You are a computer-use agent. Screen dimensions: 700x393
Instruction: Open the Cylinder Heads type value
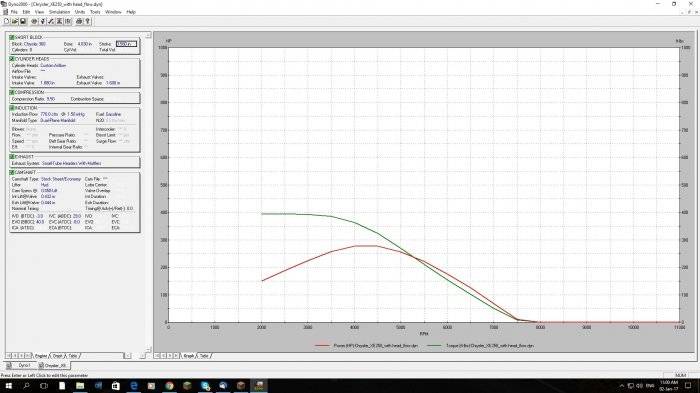[53, 66]
